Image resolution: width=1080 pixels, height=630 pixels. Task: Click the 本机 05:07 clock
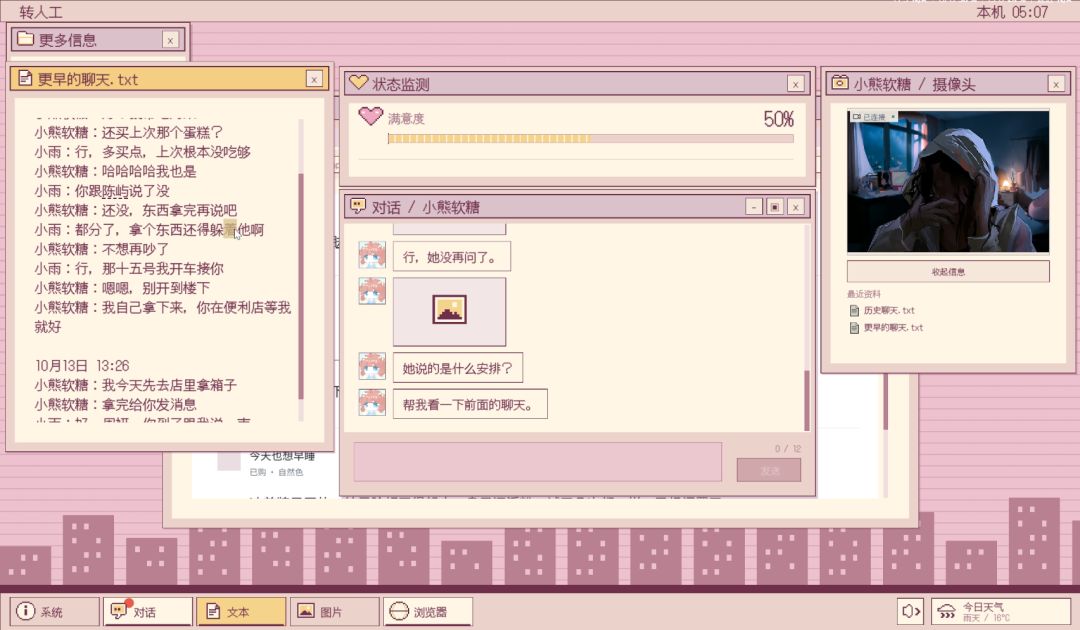pos(1012,12)
